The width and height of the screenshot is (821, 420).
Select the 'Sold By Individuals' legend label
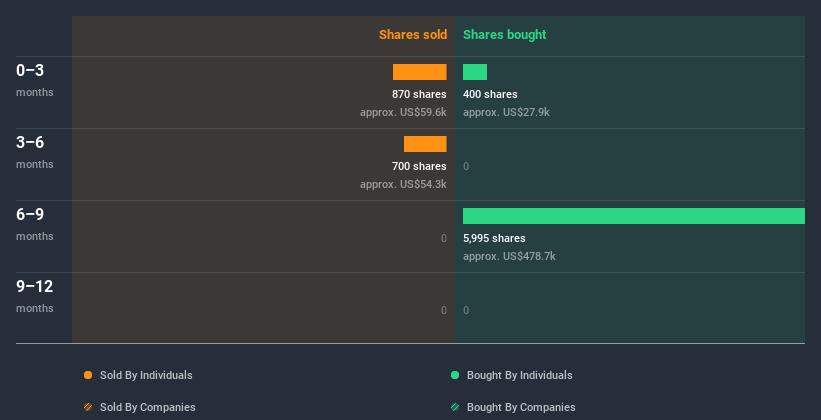pos(146,375)
